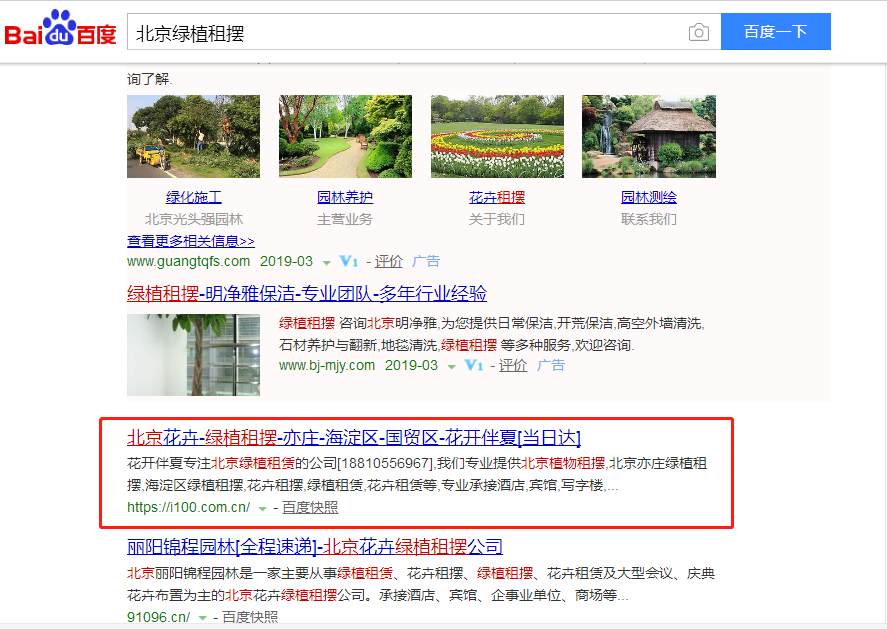Open the 园林养护 link
Screen dimensions: 887x629
345,198
